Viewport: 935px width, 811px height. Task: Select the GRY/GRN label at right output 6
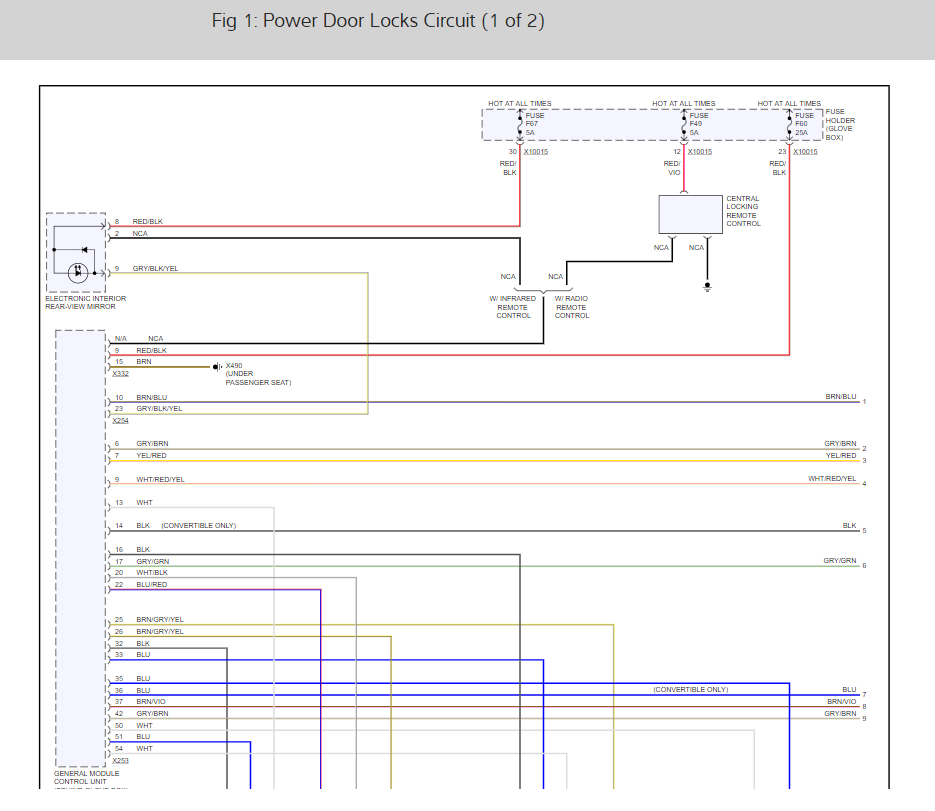840,561
